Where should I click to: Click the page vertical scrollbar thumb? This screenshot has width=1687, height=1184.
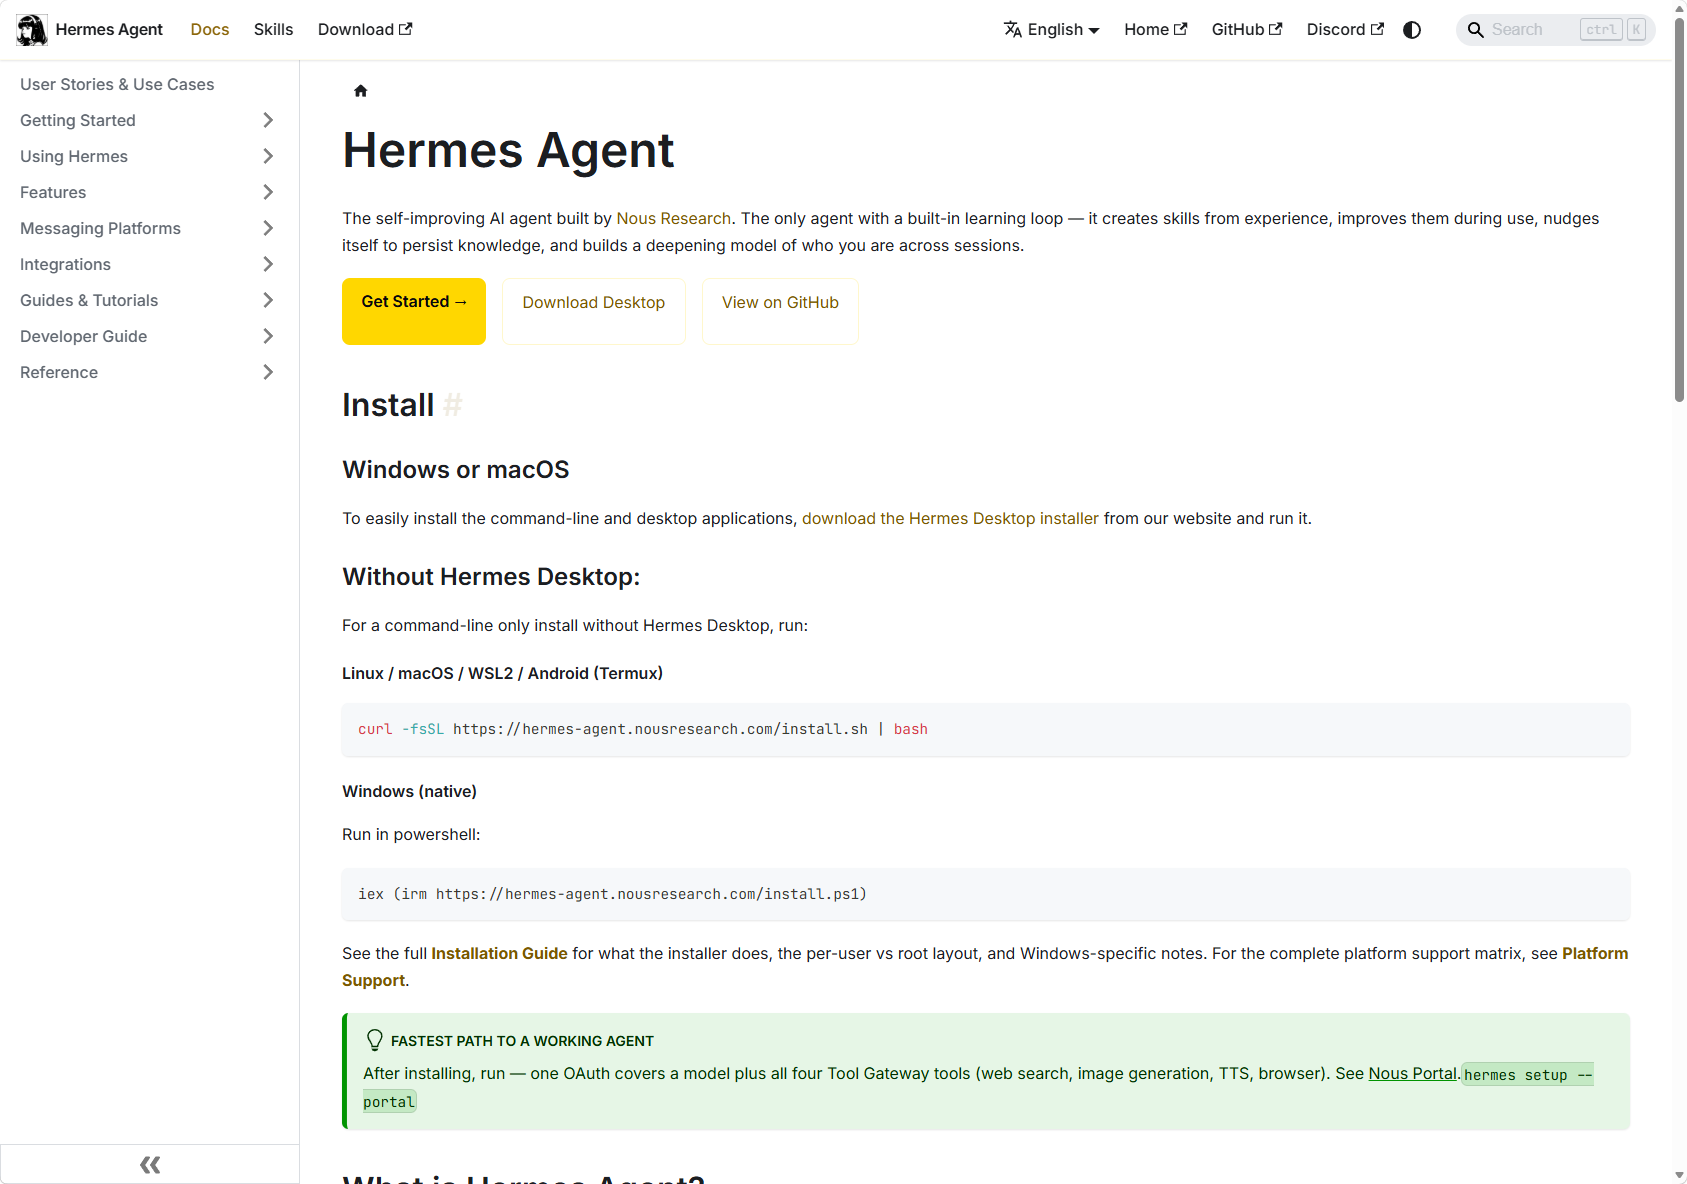(1680, 209)
